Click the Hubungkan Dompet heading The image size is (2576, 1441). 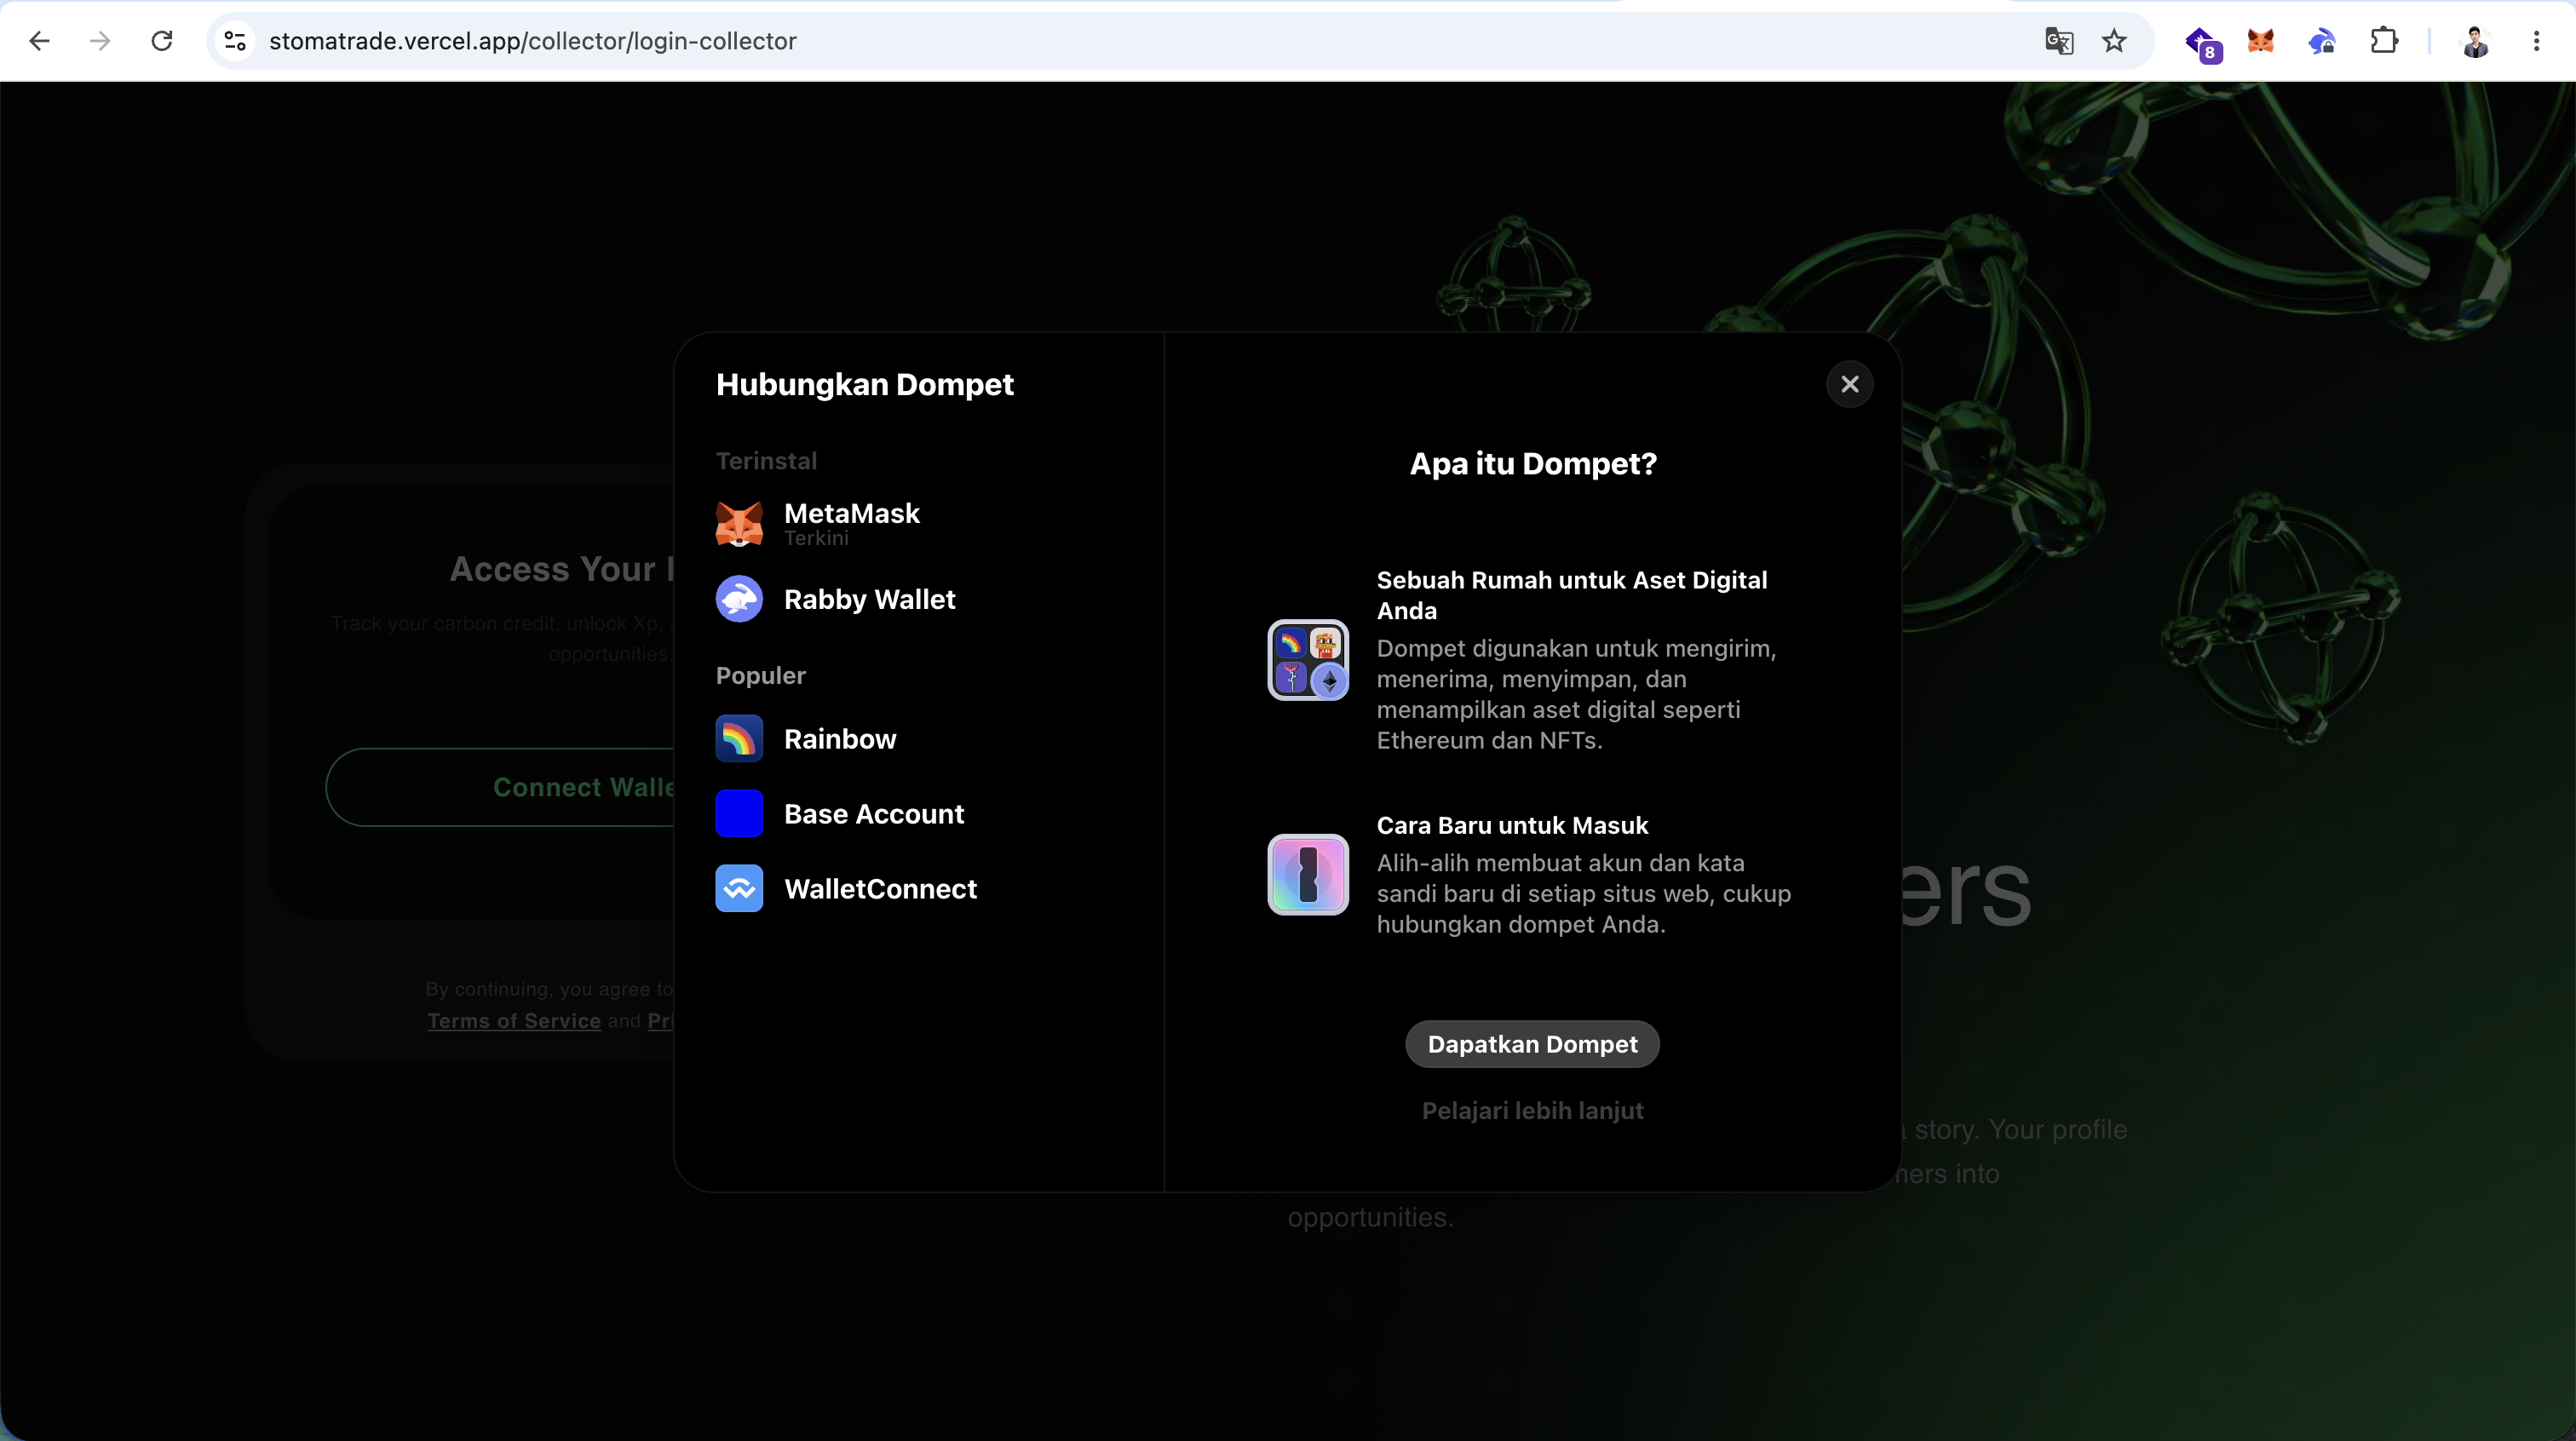tap(864, 385)
